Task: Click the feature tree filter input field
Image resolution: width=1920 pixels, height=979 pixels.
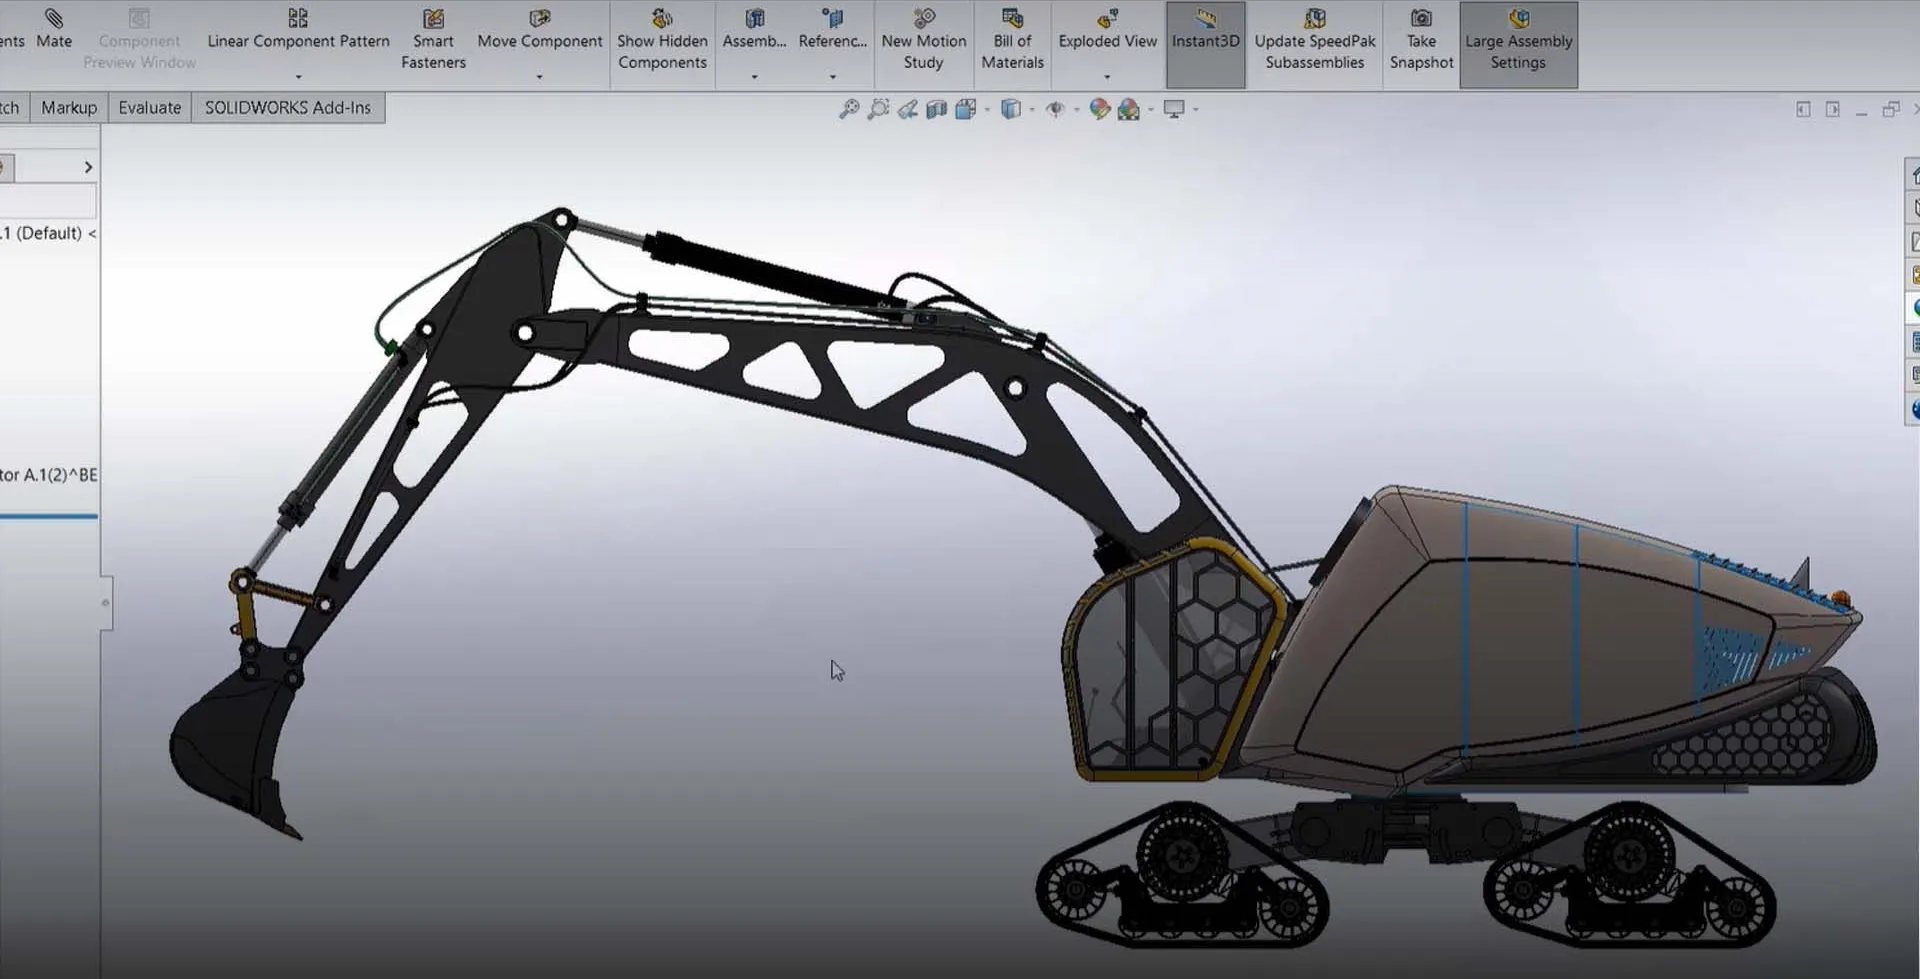Action: [48, 202]
